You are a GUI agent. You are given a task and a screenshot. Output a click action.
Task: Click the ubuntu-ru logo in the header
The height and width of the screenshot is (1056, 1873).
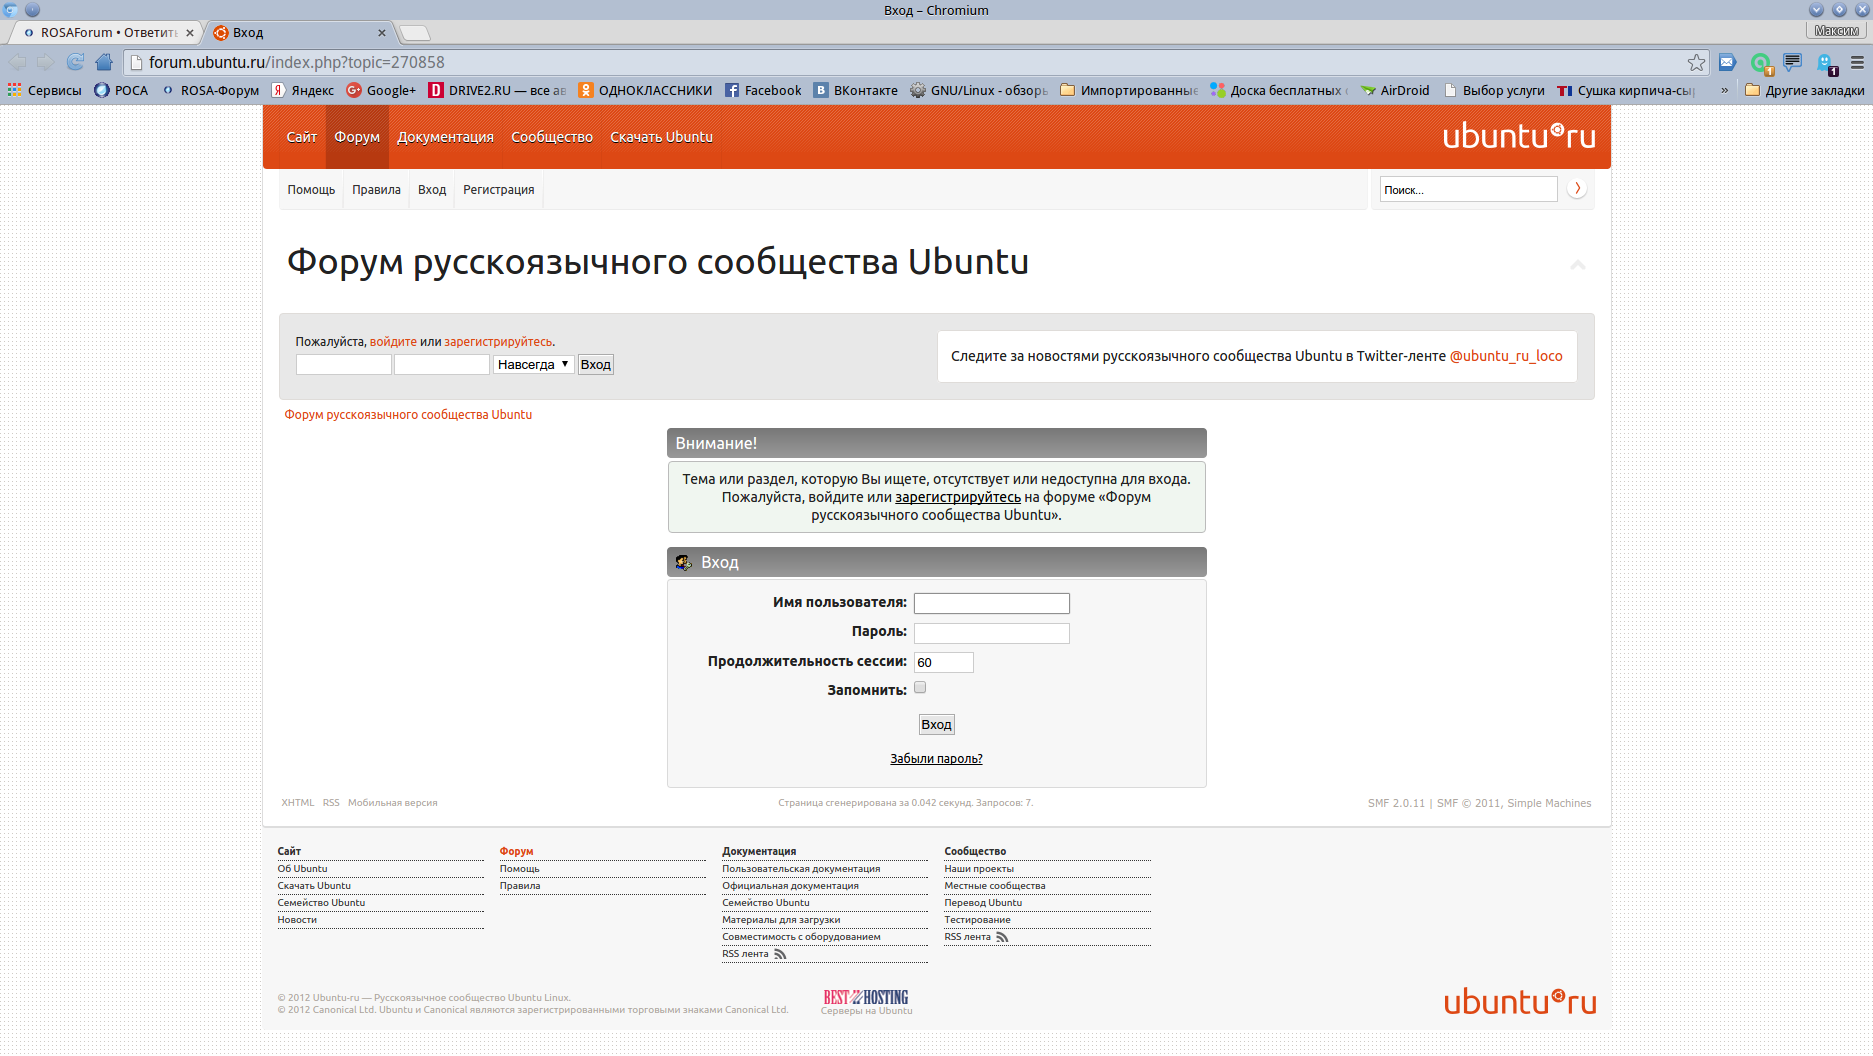[x=1519, y=136]
